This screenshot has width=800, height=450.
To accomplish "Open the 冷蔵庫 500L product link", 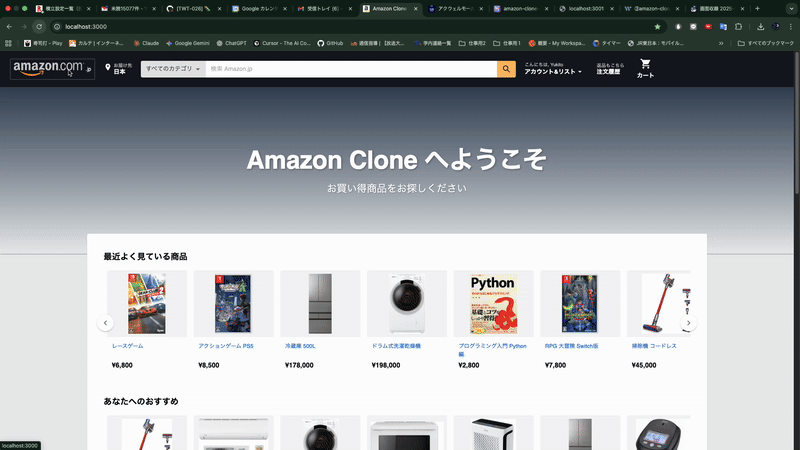I will (x=300, y=346).
